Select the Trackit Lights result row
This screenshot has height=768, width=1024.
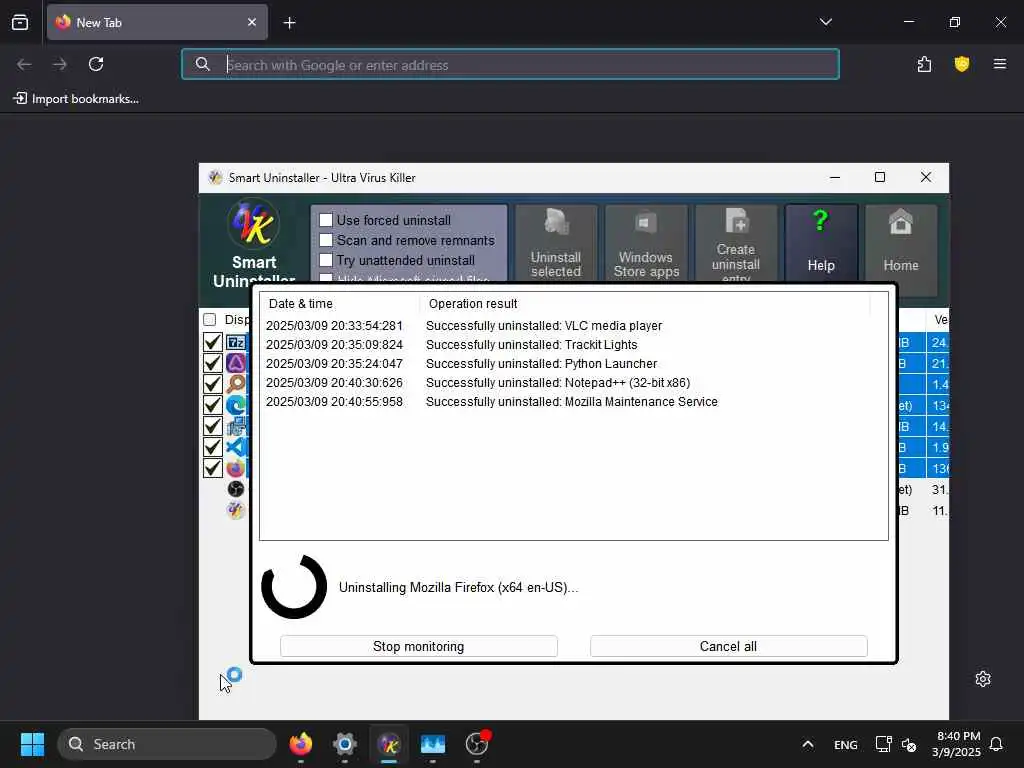tap(573, 344)
